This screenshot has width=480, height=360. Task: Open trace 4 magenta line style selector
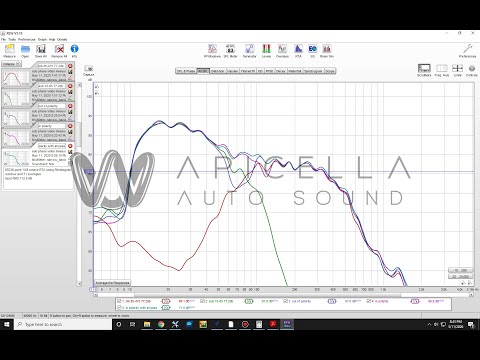point(415,301)
